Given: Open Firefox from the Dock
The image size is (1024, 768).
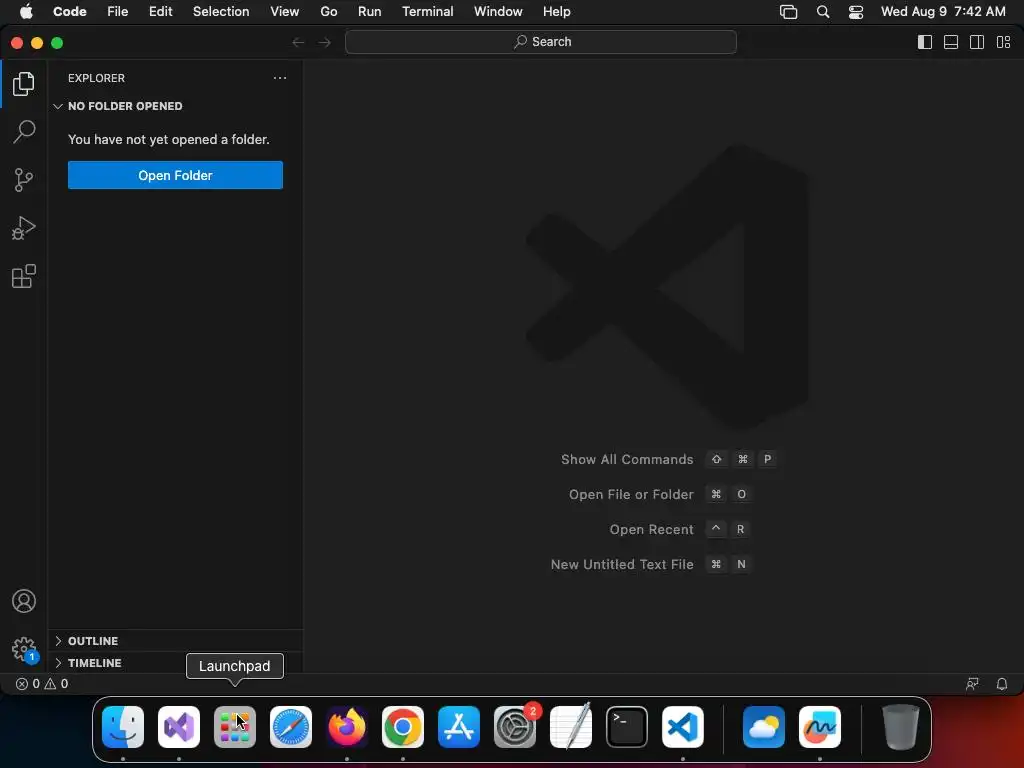Looking at the screenshot, I should coord(347,727).
